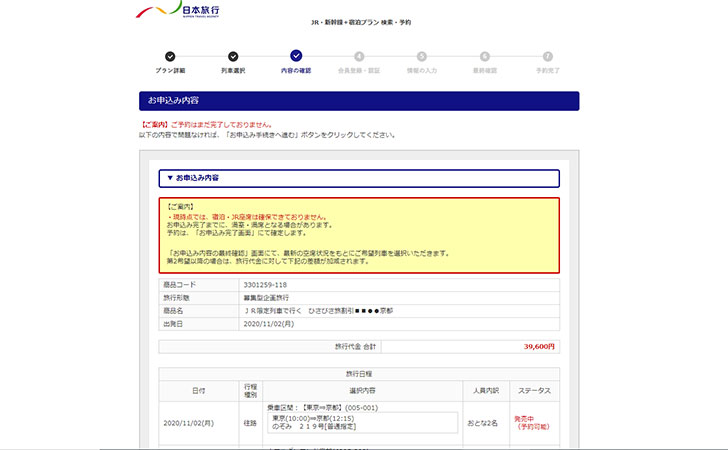Click the 最終確認 step label
Image resolution: width=728 pixels, height=450 pixels.
point(485,71)
